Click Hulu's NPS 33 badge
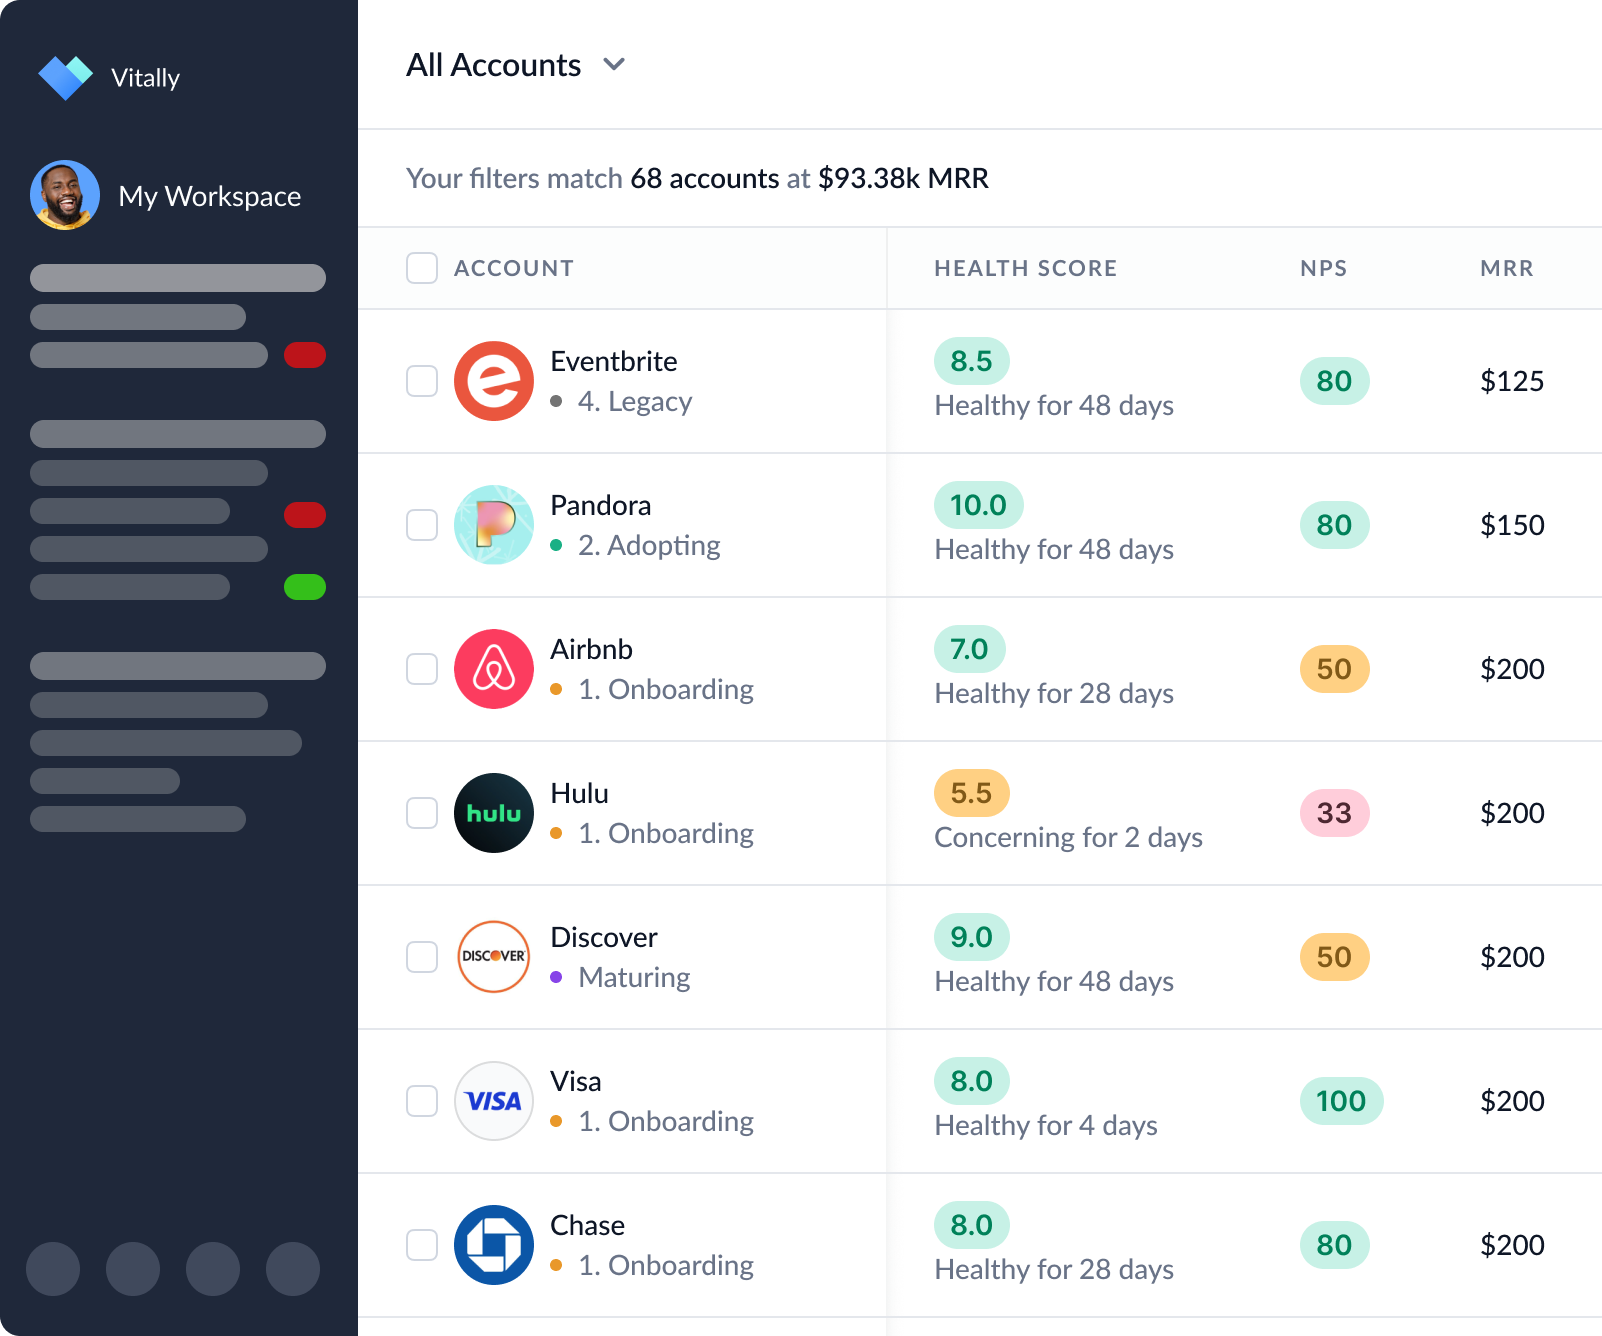Image resolution: width=1602 pixels, height=1336 pixels. pyautogui.click(x=1334, y=813)
